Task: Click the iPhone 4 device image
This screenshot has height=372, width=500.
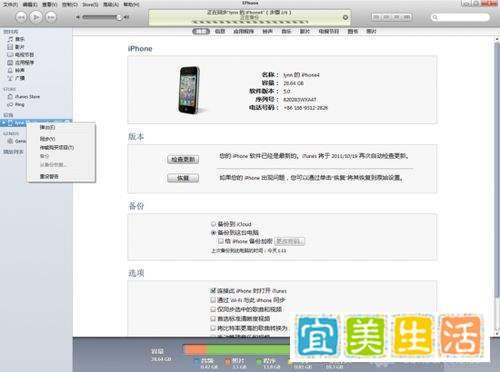Action: (189, 90)
